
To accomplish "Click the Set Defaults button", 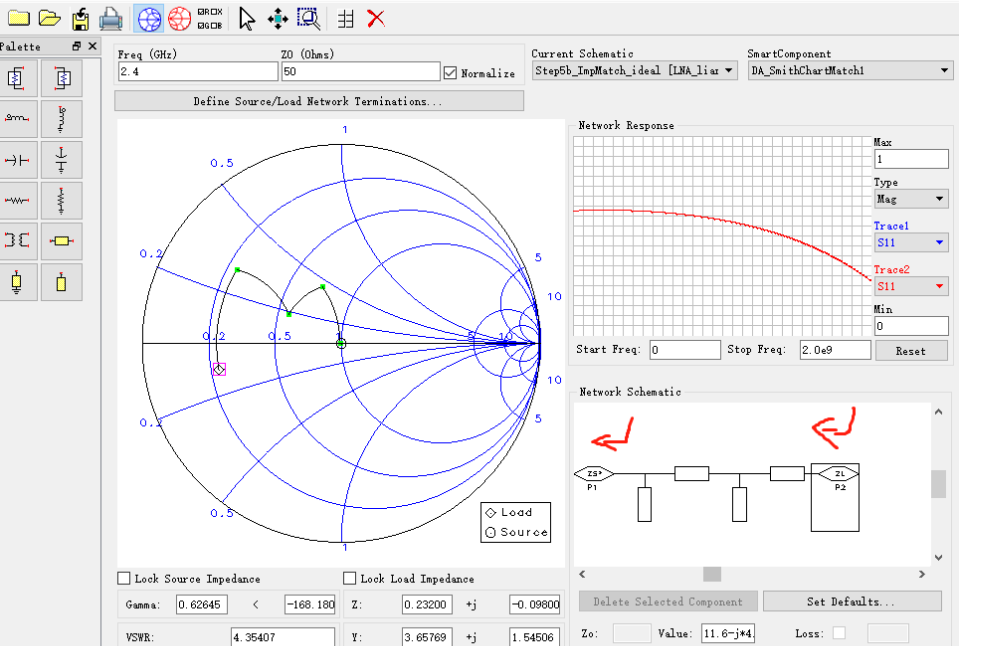I will [852, 602].
